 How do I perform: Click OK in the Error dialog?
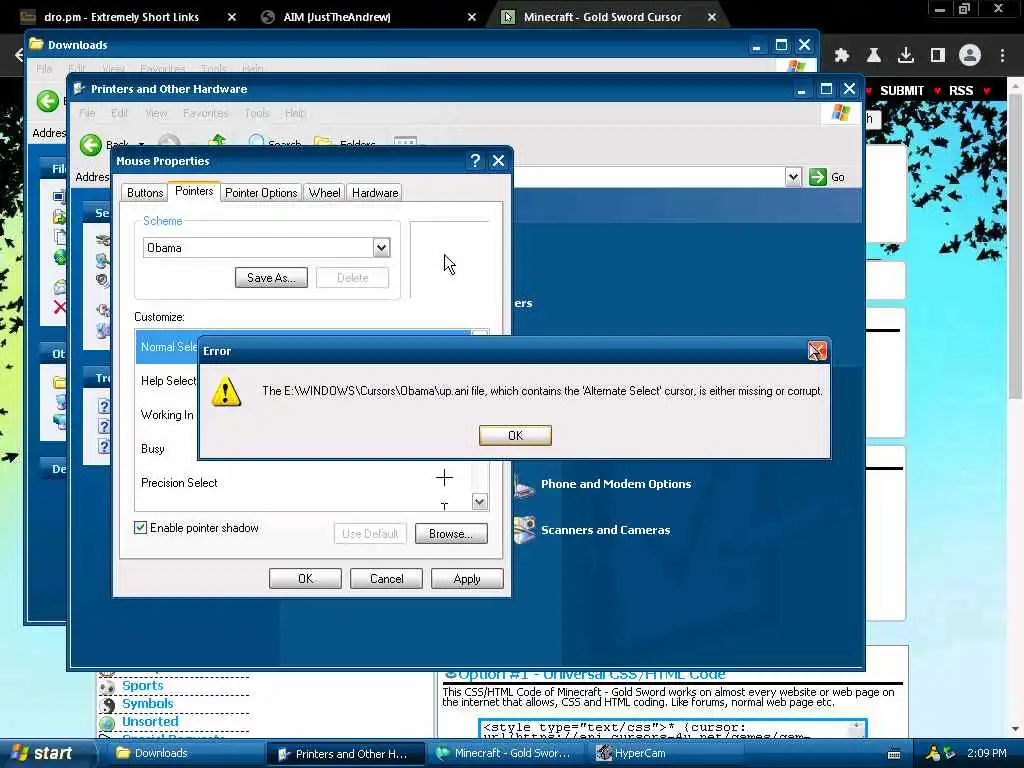515,435
